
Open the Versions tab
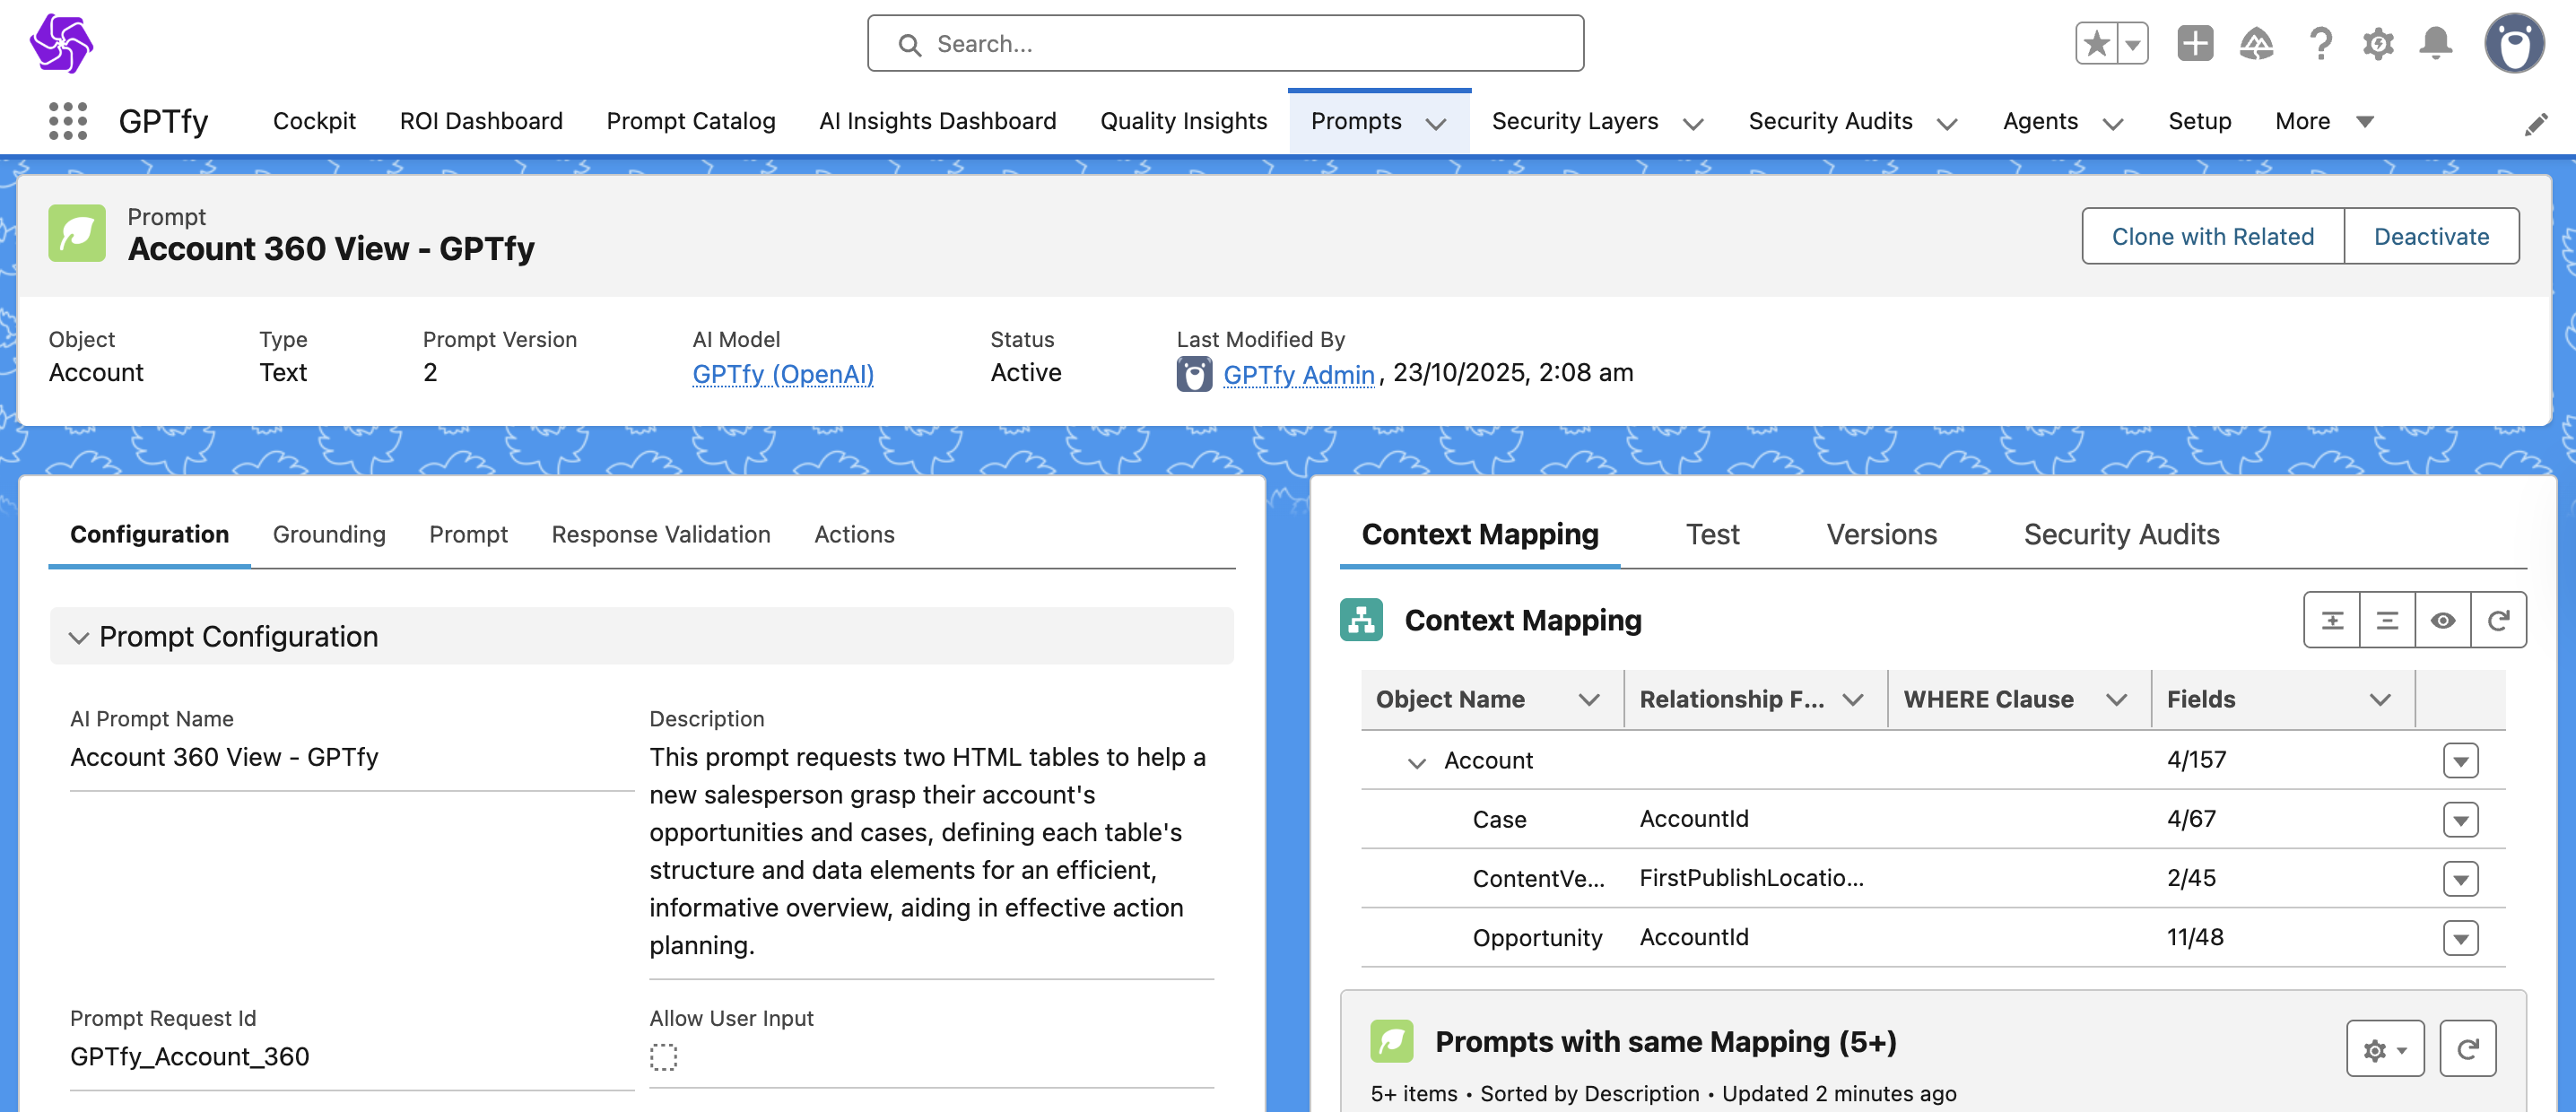pyautogui.click(x=1881, y=534)
